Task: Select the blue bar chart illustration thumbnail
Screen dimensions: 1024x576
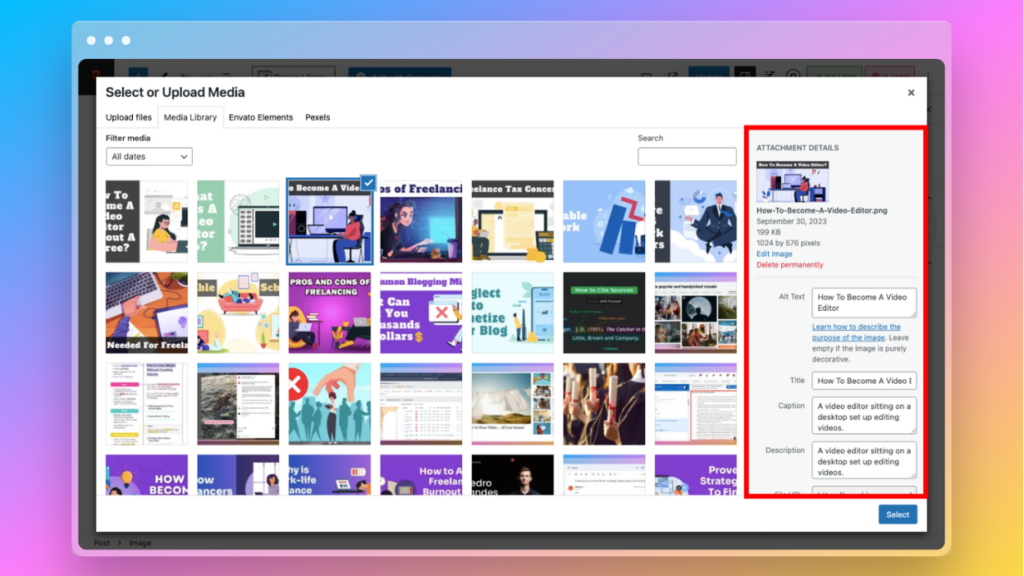Action: (x=603, y=221)
